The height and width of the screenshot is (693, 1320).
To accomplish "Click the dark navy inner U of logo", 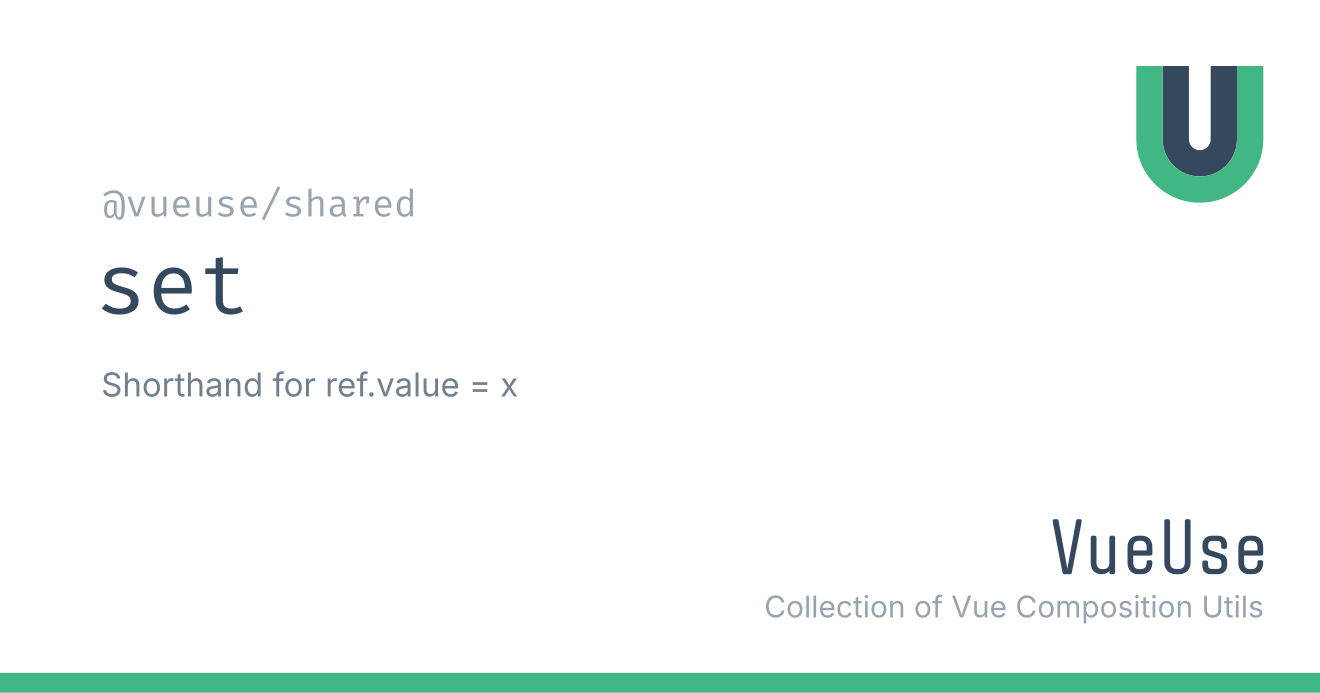I will [x=1199, y=120].
